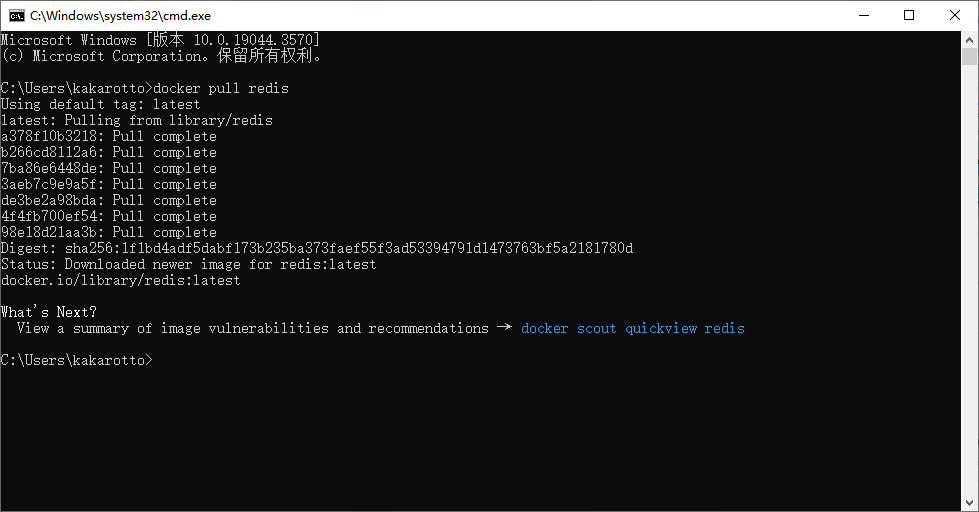Click the 'Using default tag: latest' line
The image size is (979, 512).
(x=100, y=104)
